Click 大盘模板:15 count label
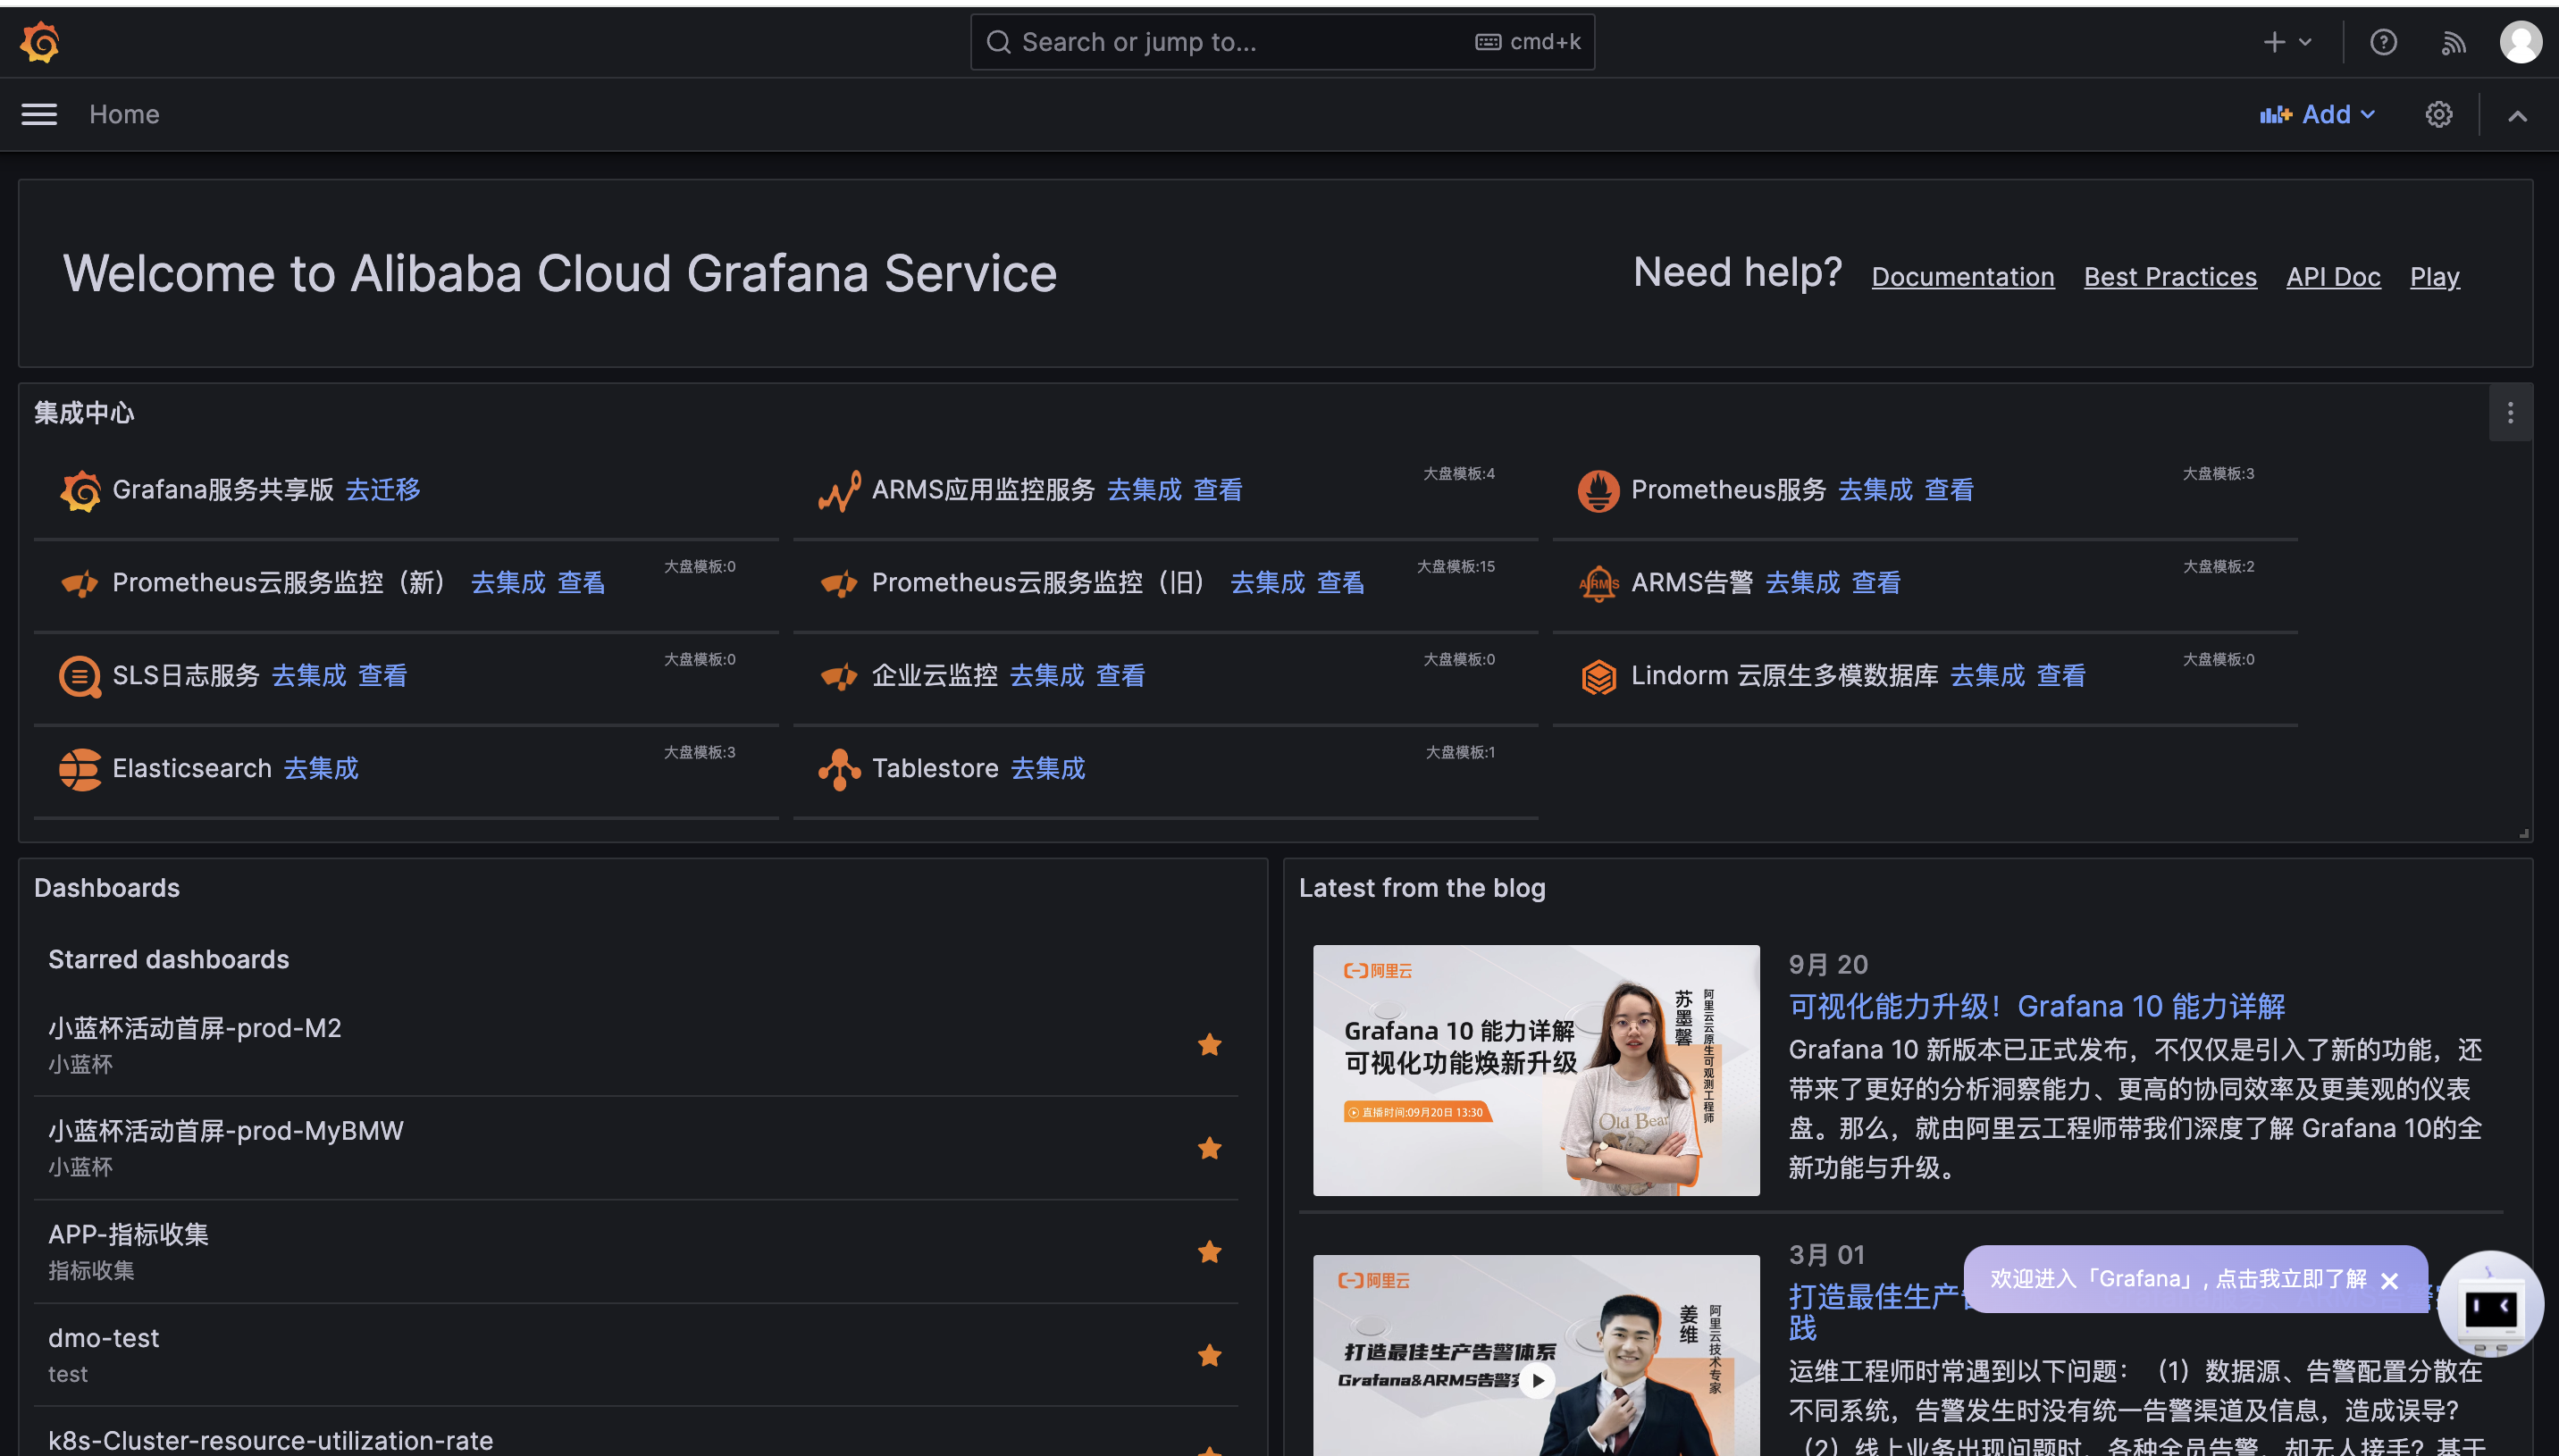This screenshot has height=1456, width=2559. [1455, 567]
